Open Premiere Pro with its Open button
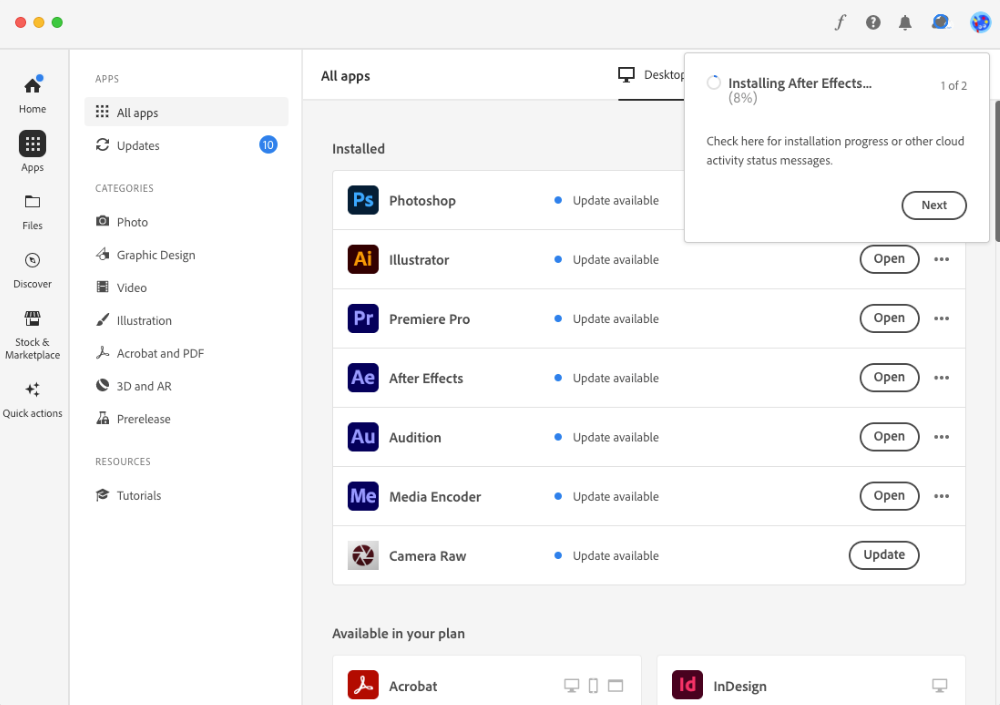1000x705 pixels. tap(889, 318)
